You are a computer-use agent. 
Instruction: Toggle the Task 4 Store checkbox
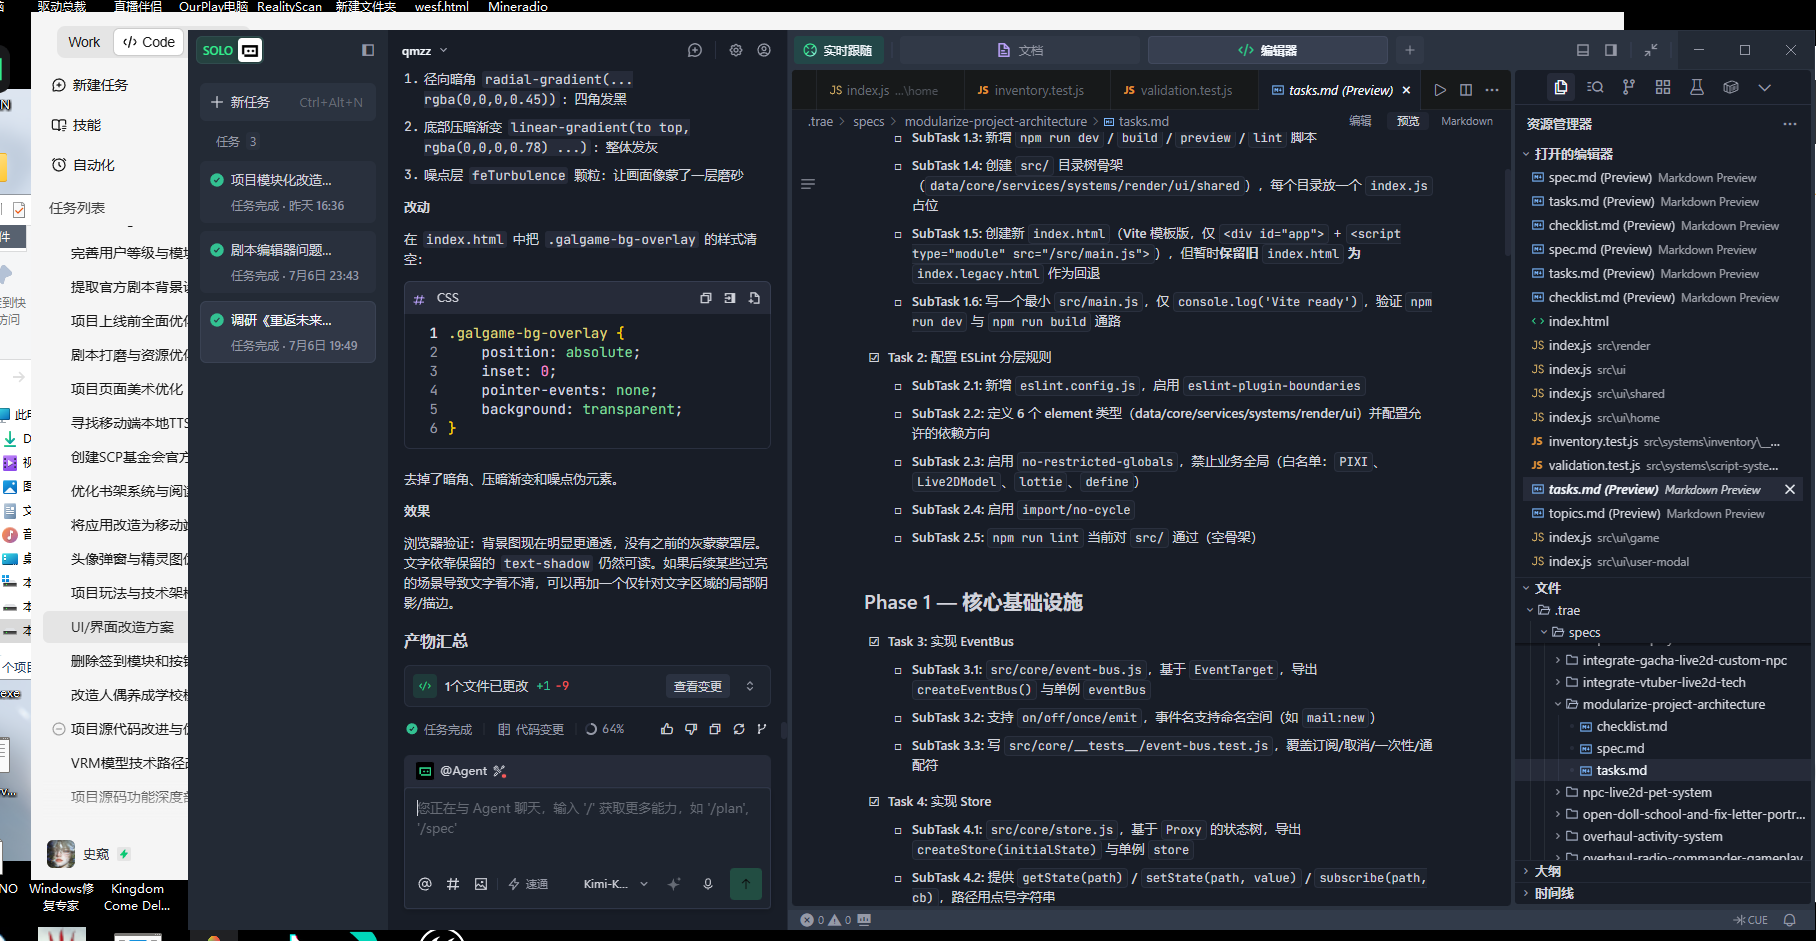pos(874,801)
